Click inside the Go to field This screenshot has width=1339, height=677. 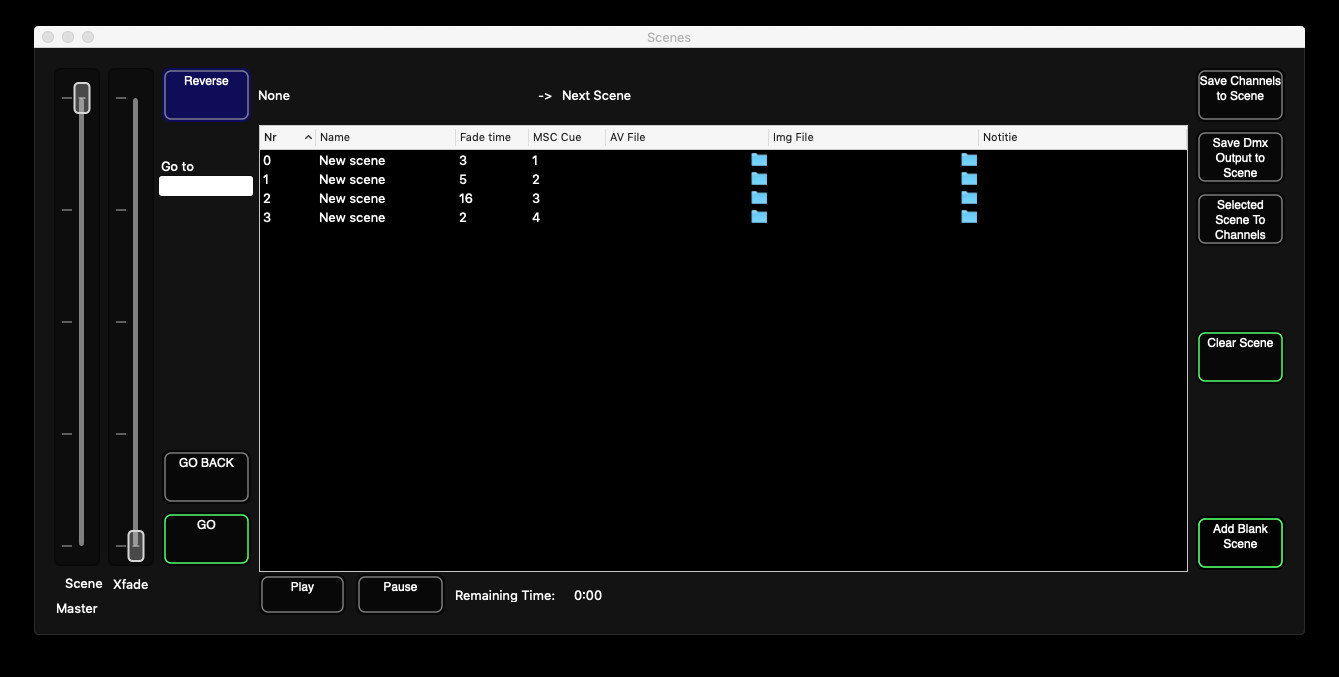(205, 185)
